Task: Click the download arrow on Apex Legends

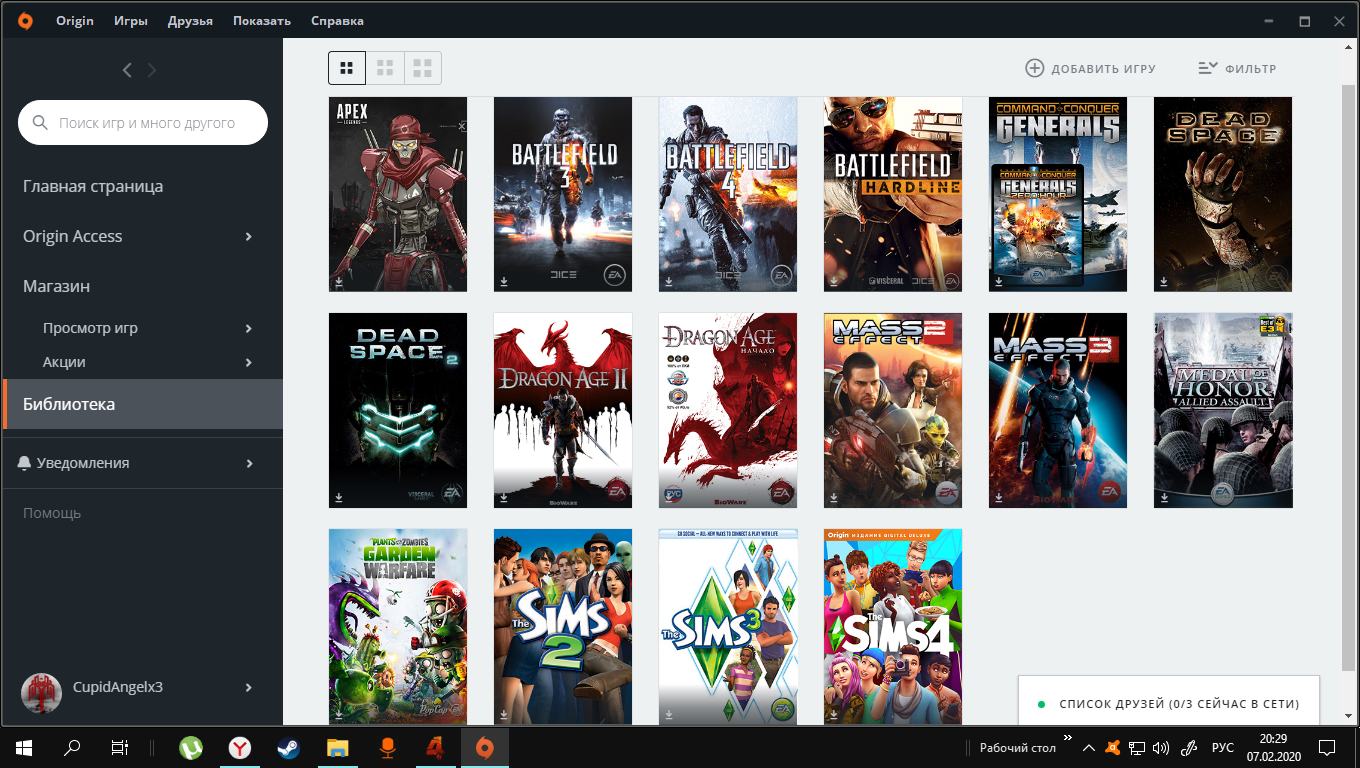Action: (x=339, y=282)
